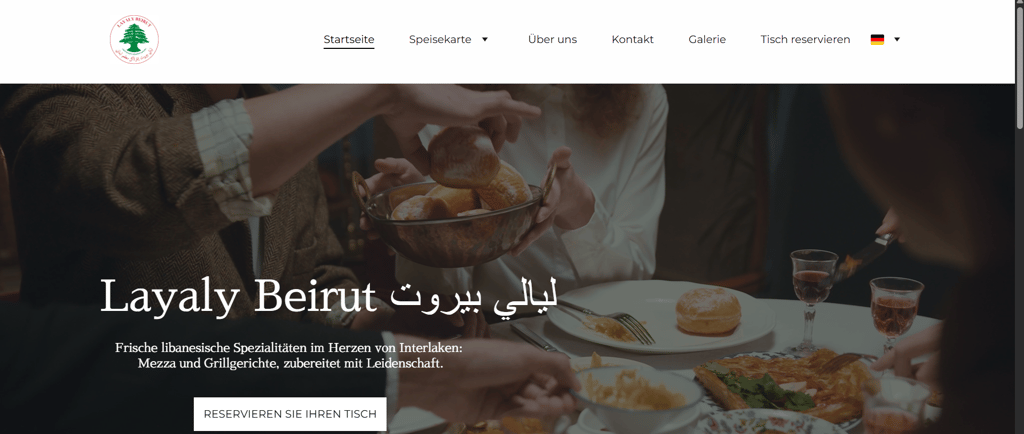Click the Reservieren Sie Ihren Tisch button
Viewport: 1024px width, 434px height.
[x=290, y=414]
